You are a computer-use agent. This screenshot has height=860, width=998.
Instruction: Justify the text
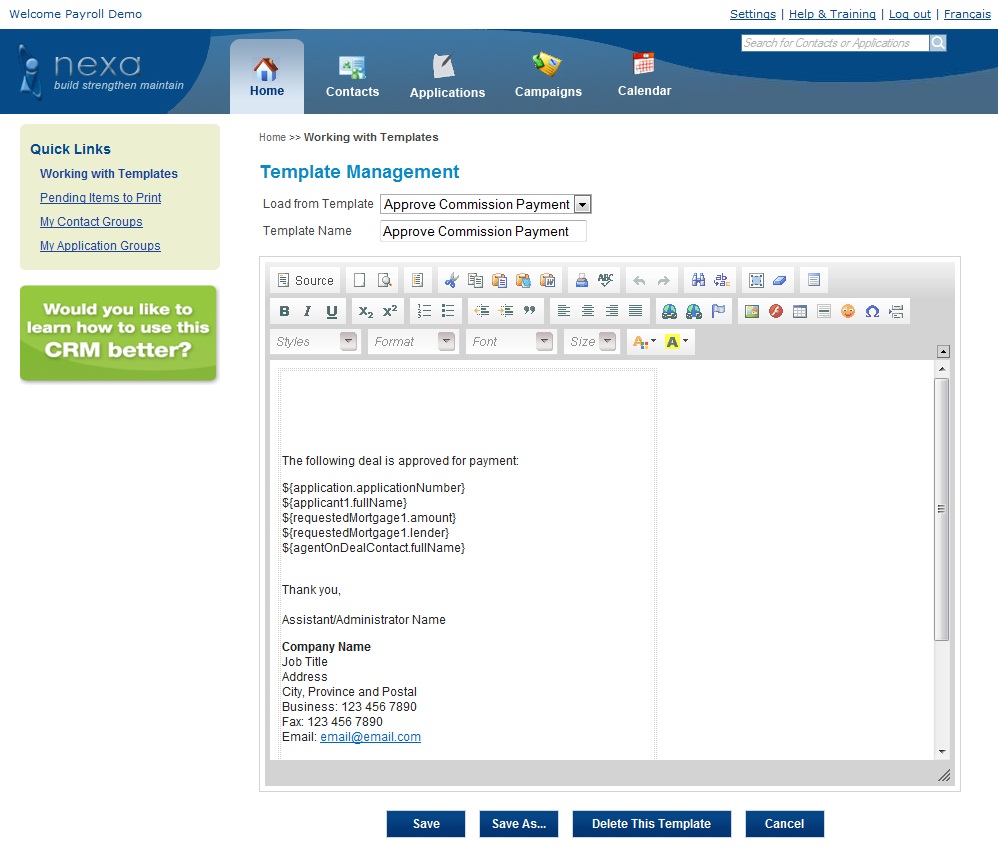click(635, 311)
